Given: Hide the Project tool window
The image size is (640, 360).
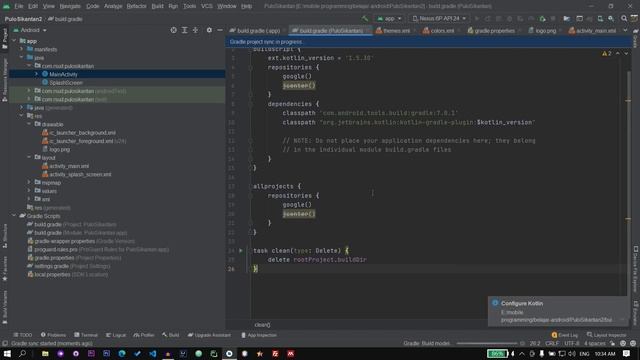Looking at the screenshot, I should click(220, 30).
